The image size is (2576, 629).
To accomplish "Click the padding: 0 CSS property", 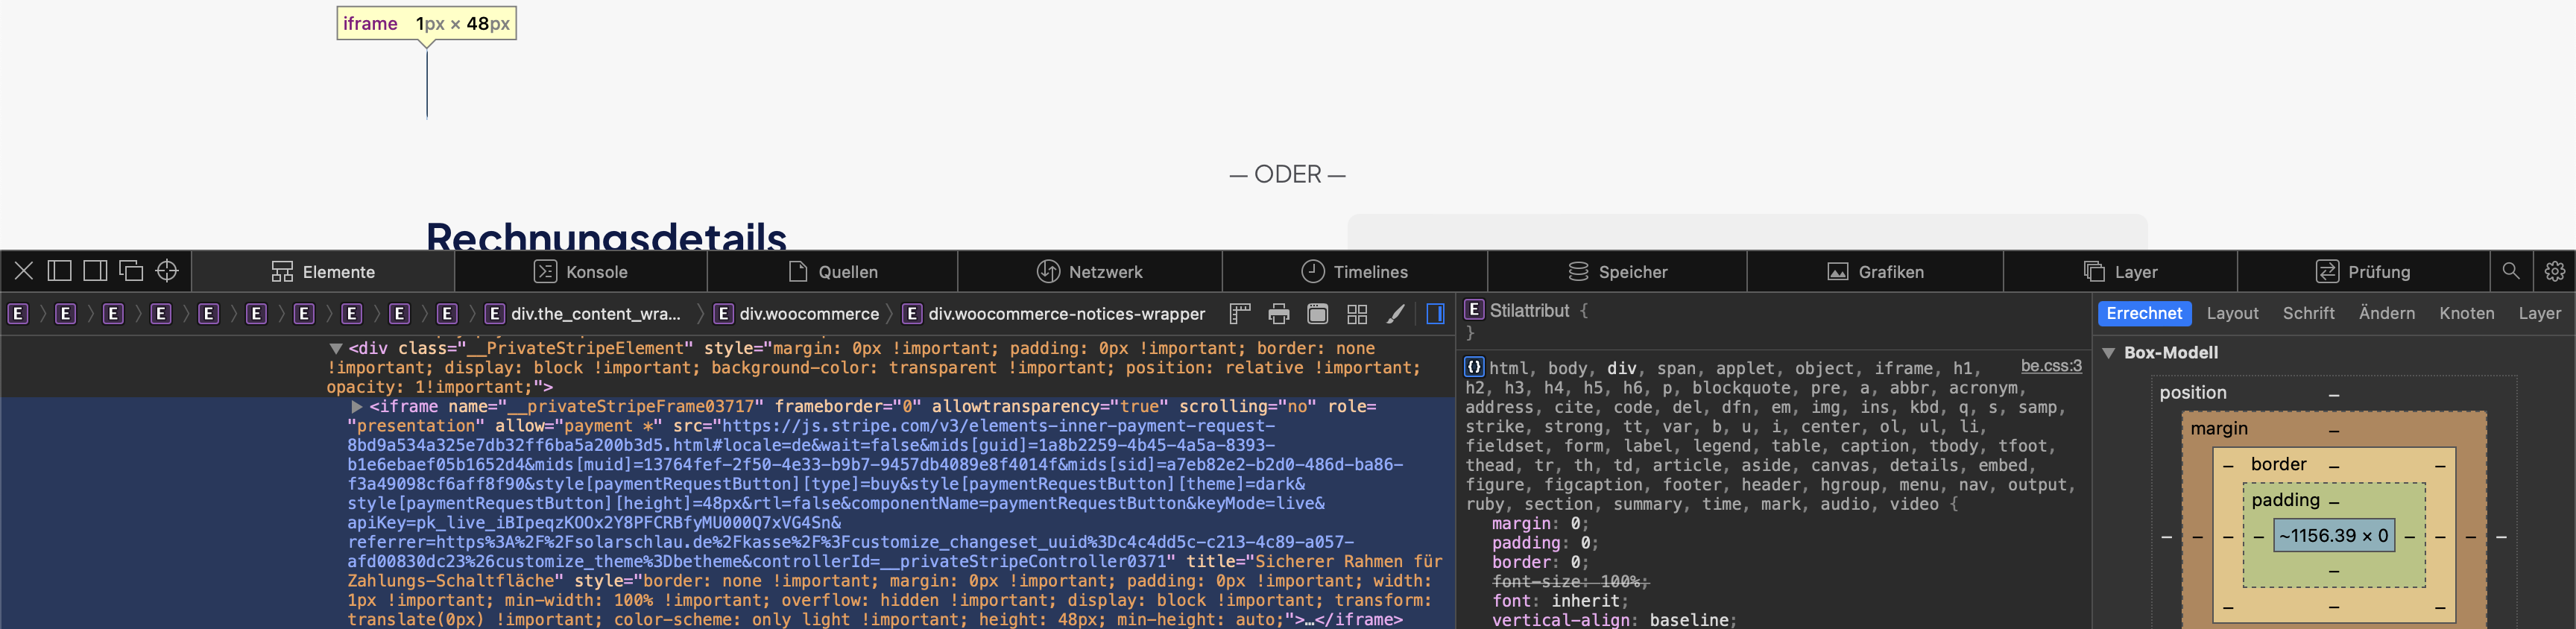I will click(1545, 543).
